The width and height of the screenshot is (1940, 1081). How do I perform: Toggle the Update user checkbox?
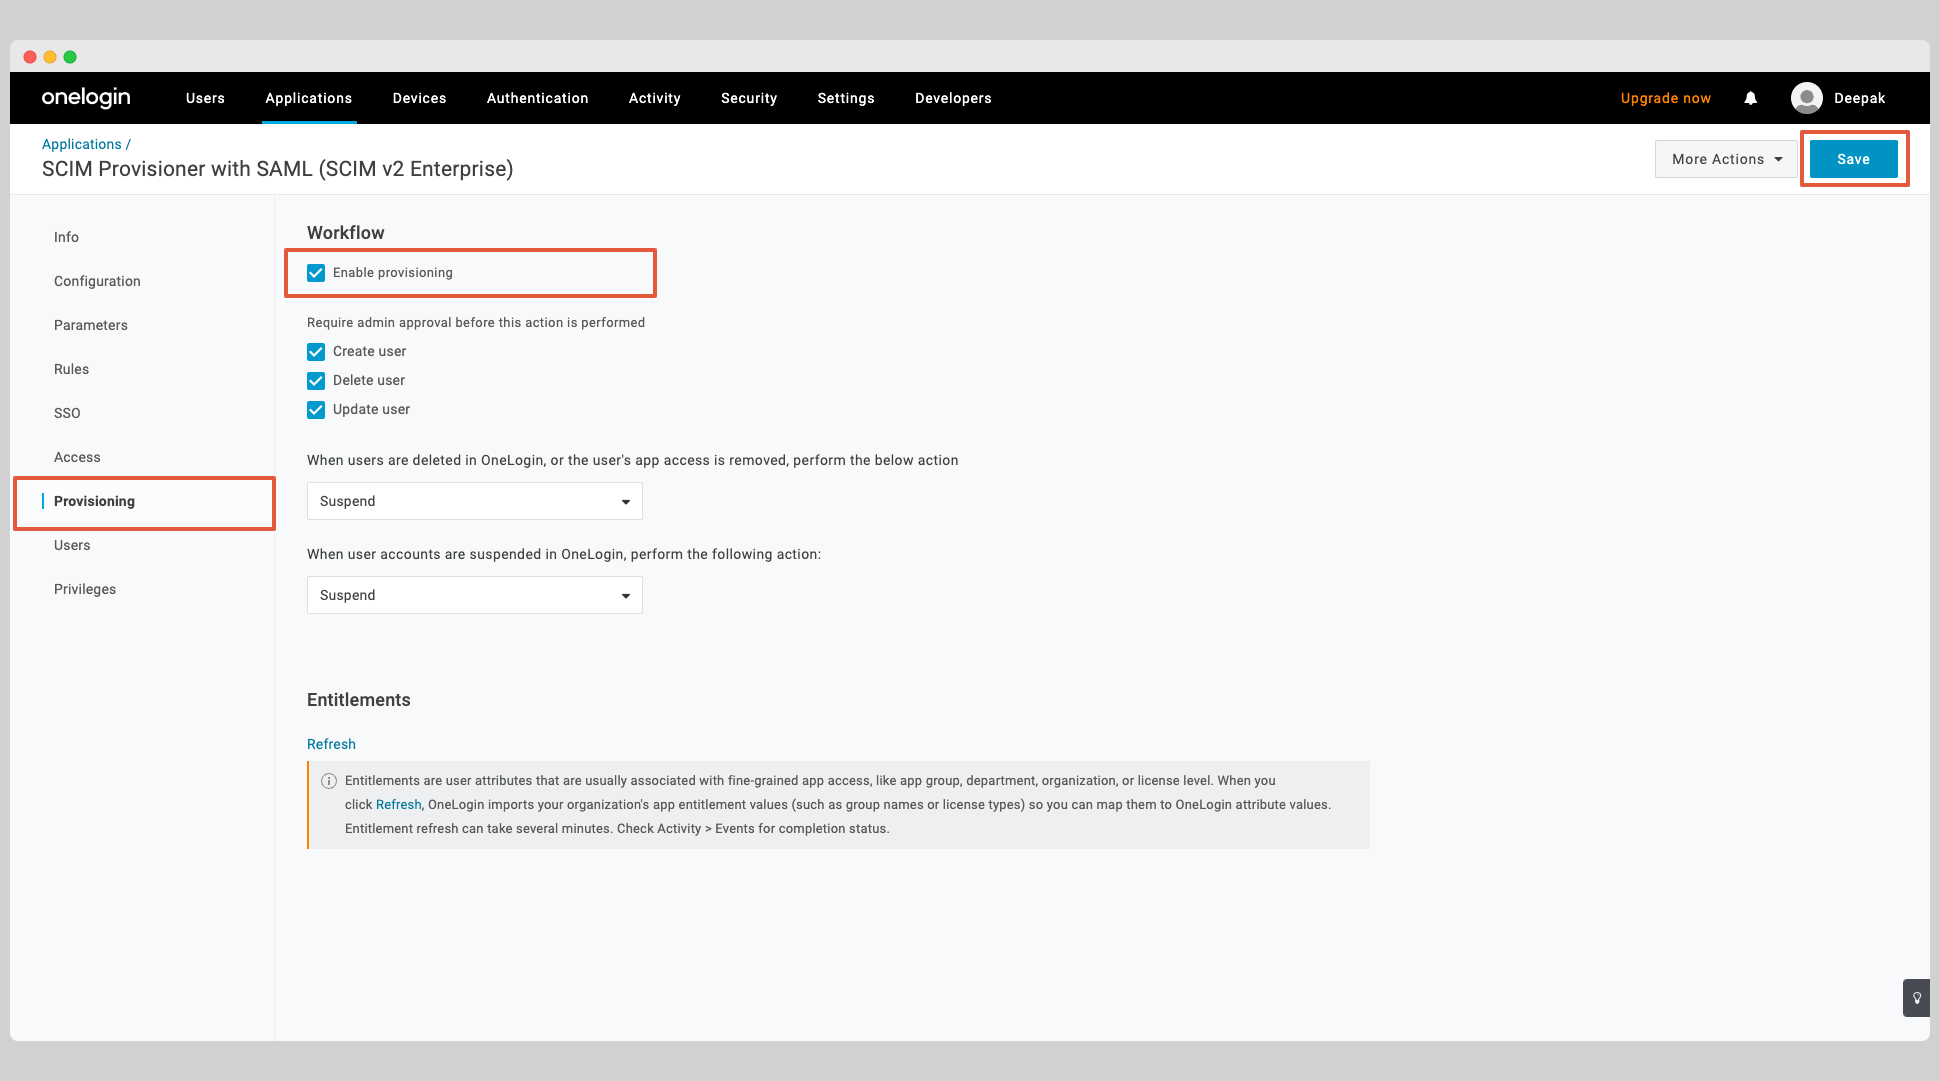(316, 409)
